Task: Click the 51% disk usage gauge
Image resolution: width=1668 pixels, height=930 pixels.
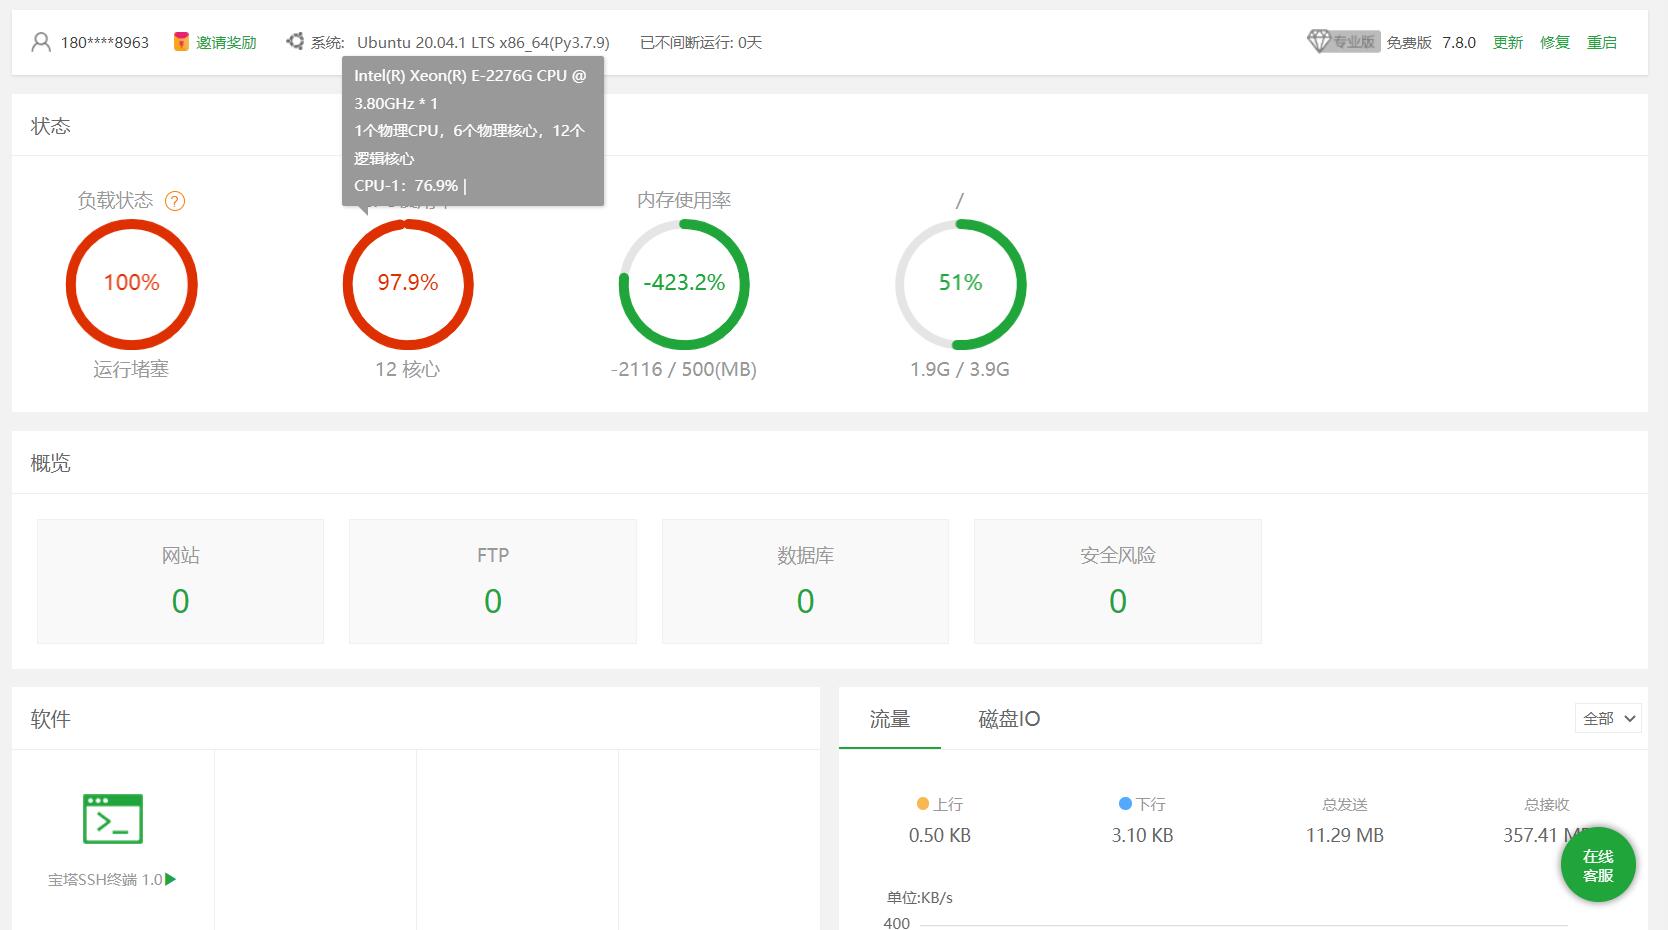Action: pos(960,284)
